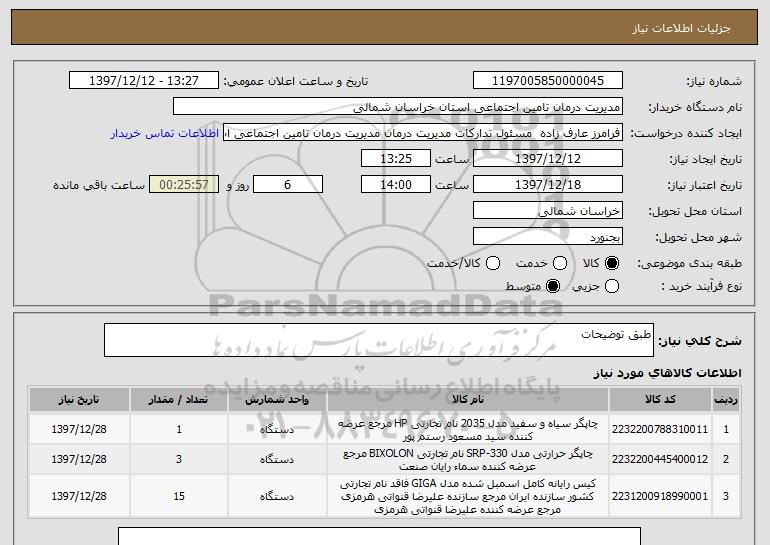The width and height of the screenshot is (770, 545).
Task: Click the need number field 1197005850000045
Action: click(x=548, y=81)
